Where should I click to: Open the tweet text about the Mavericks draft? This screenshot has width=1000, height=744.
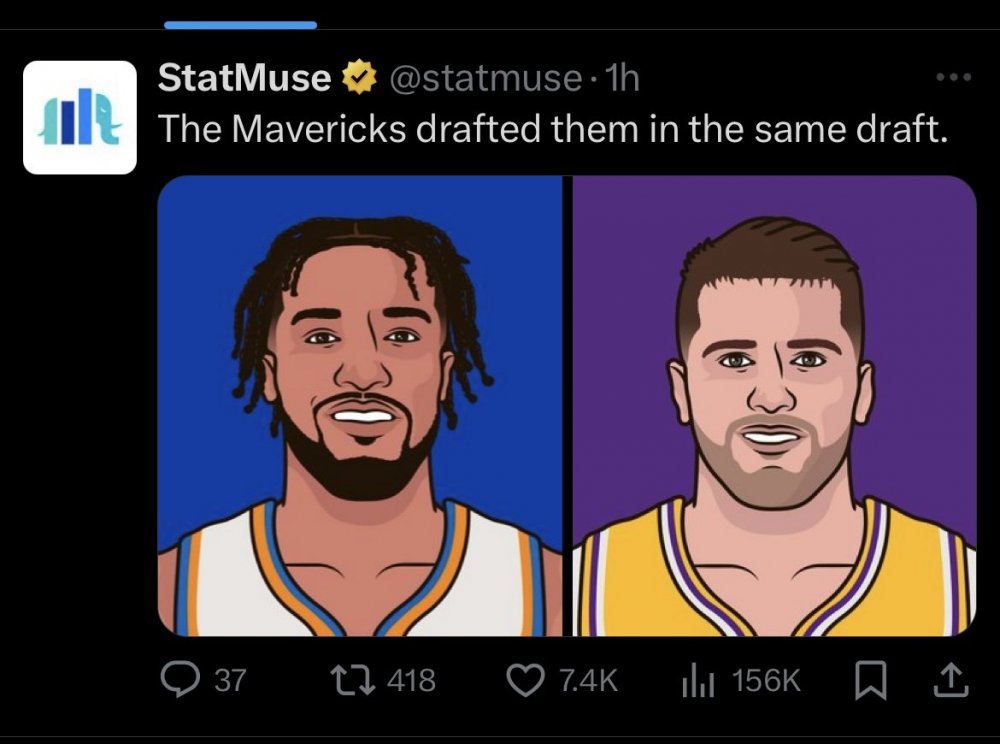pyautogui.click(x=552, y=128)
